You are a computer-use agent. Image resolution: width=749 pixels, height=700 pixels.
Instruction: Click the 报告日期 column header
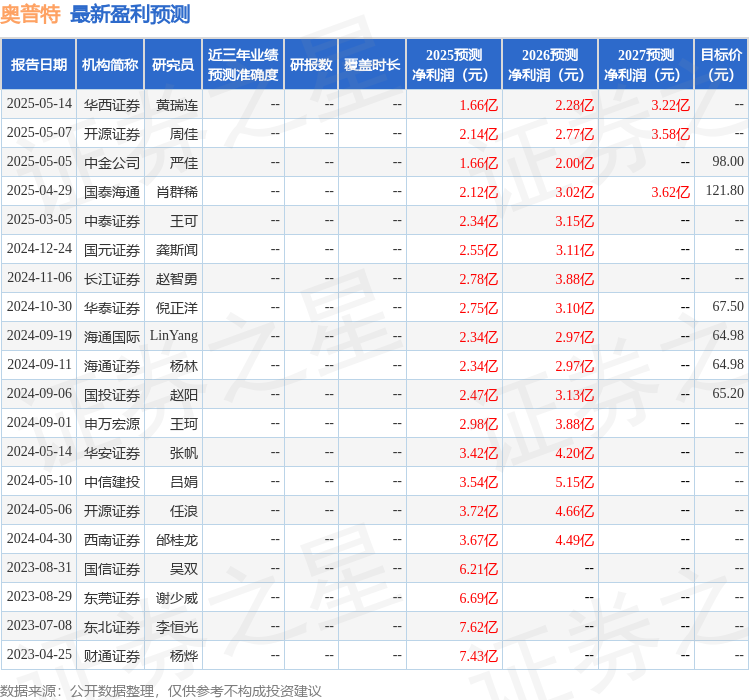(39, 65)
